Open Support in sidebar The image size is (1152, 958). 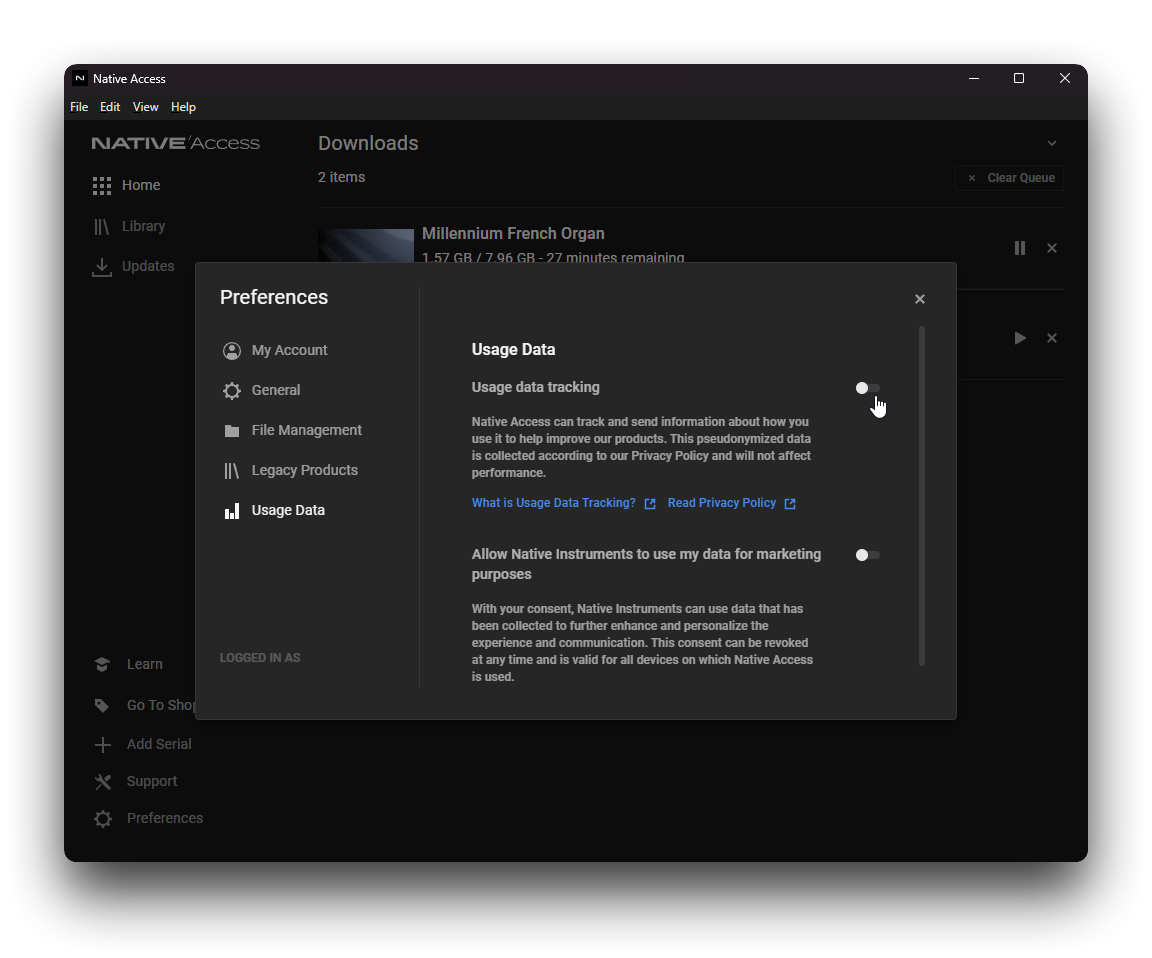(136, 782)
